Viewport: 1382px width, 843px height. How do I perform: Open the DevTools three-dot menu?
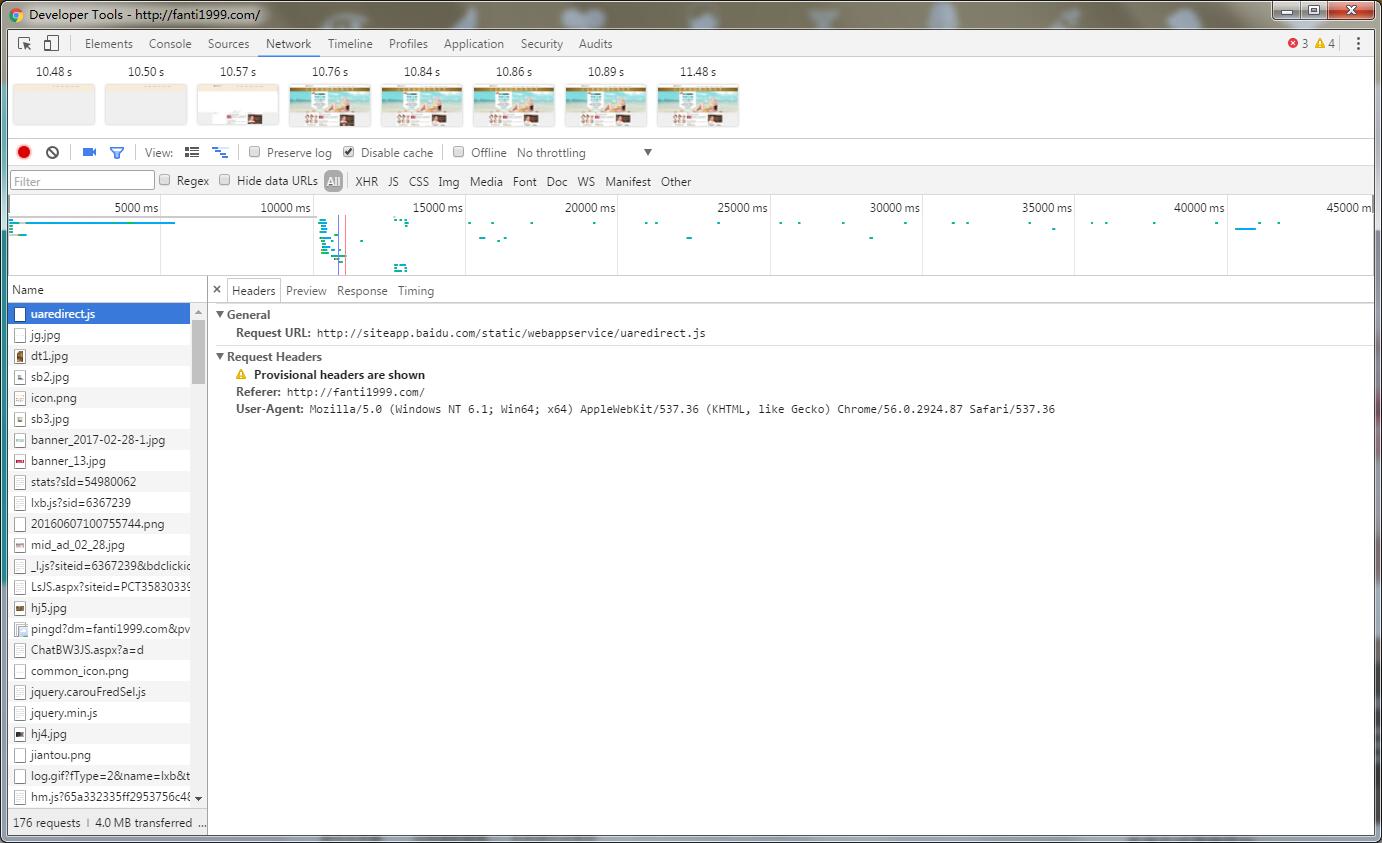coord(1358,43)
